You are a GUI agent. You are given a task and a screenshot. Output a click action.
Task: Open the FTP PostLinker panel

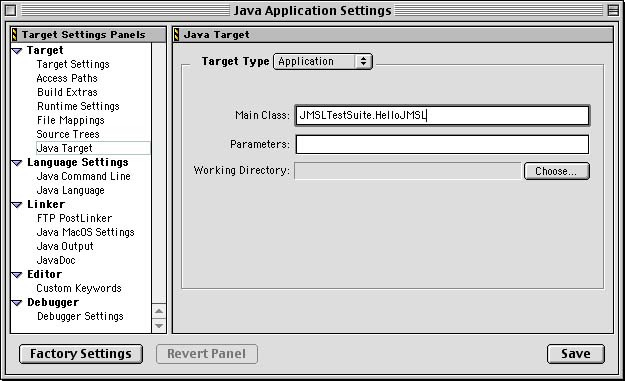(x=74, y=218)
